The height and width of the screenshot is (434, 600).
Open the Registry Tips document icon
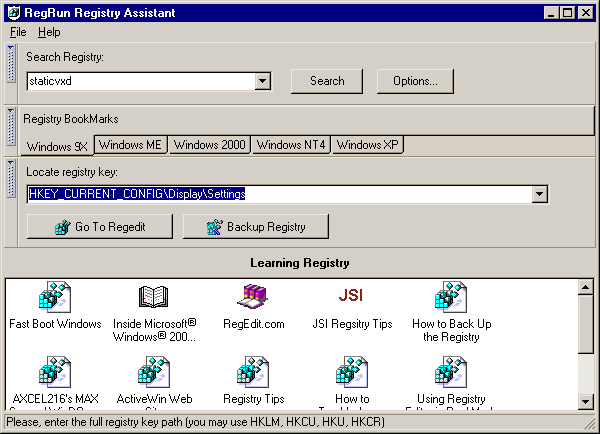[253, 372]
